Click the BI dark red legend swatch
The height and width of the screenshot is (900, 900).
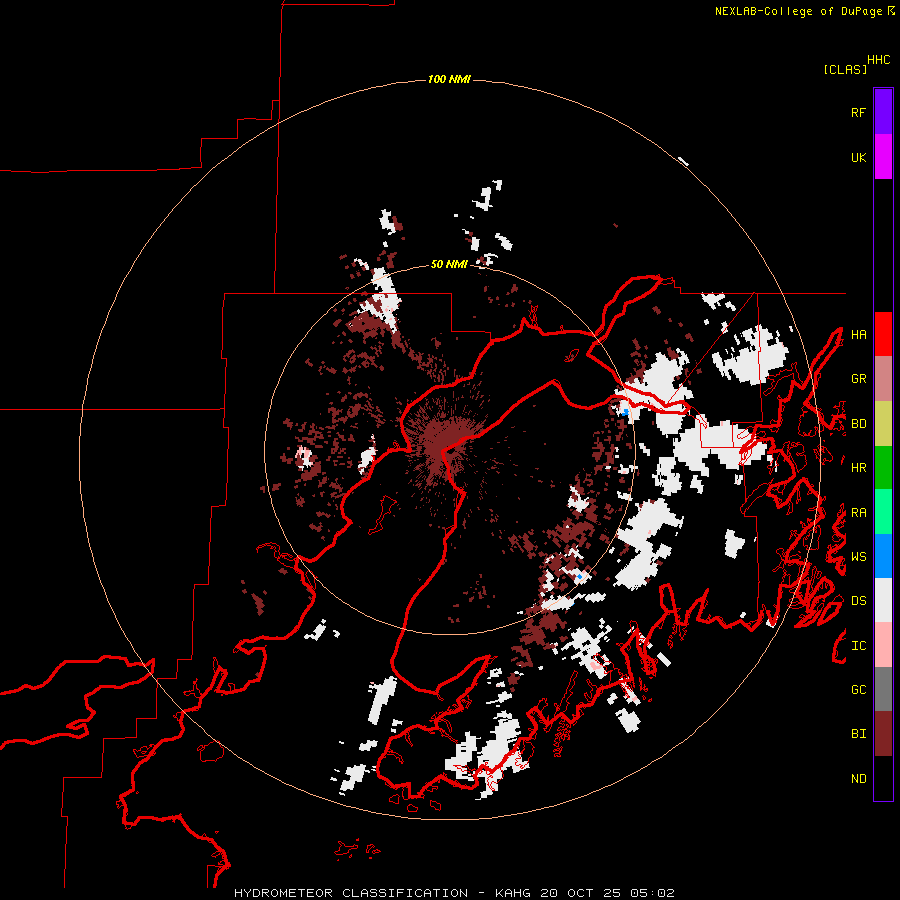883,734
